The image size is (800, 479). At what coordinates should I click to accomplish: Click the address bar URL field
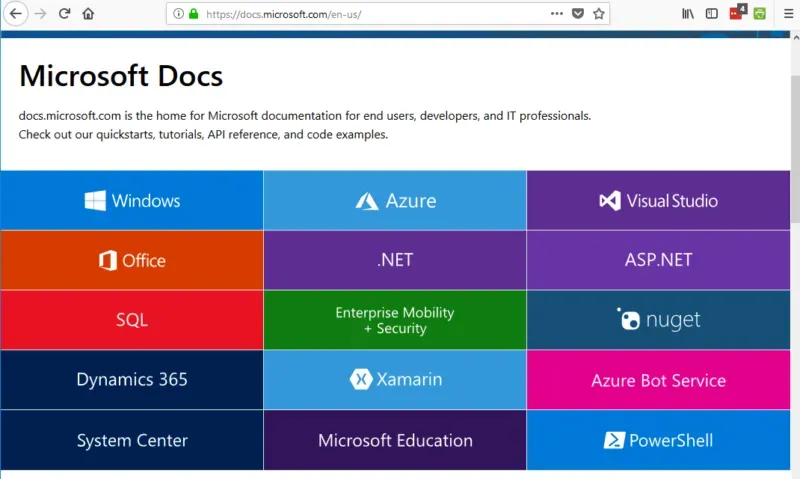(x=370, y=14)
